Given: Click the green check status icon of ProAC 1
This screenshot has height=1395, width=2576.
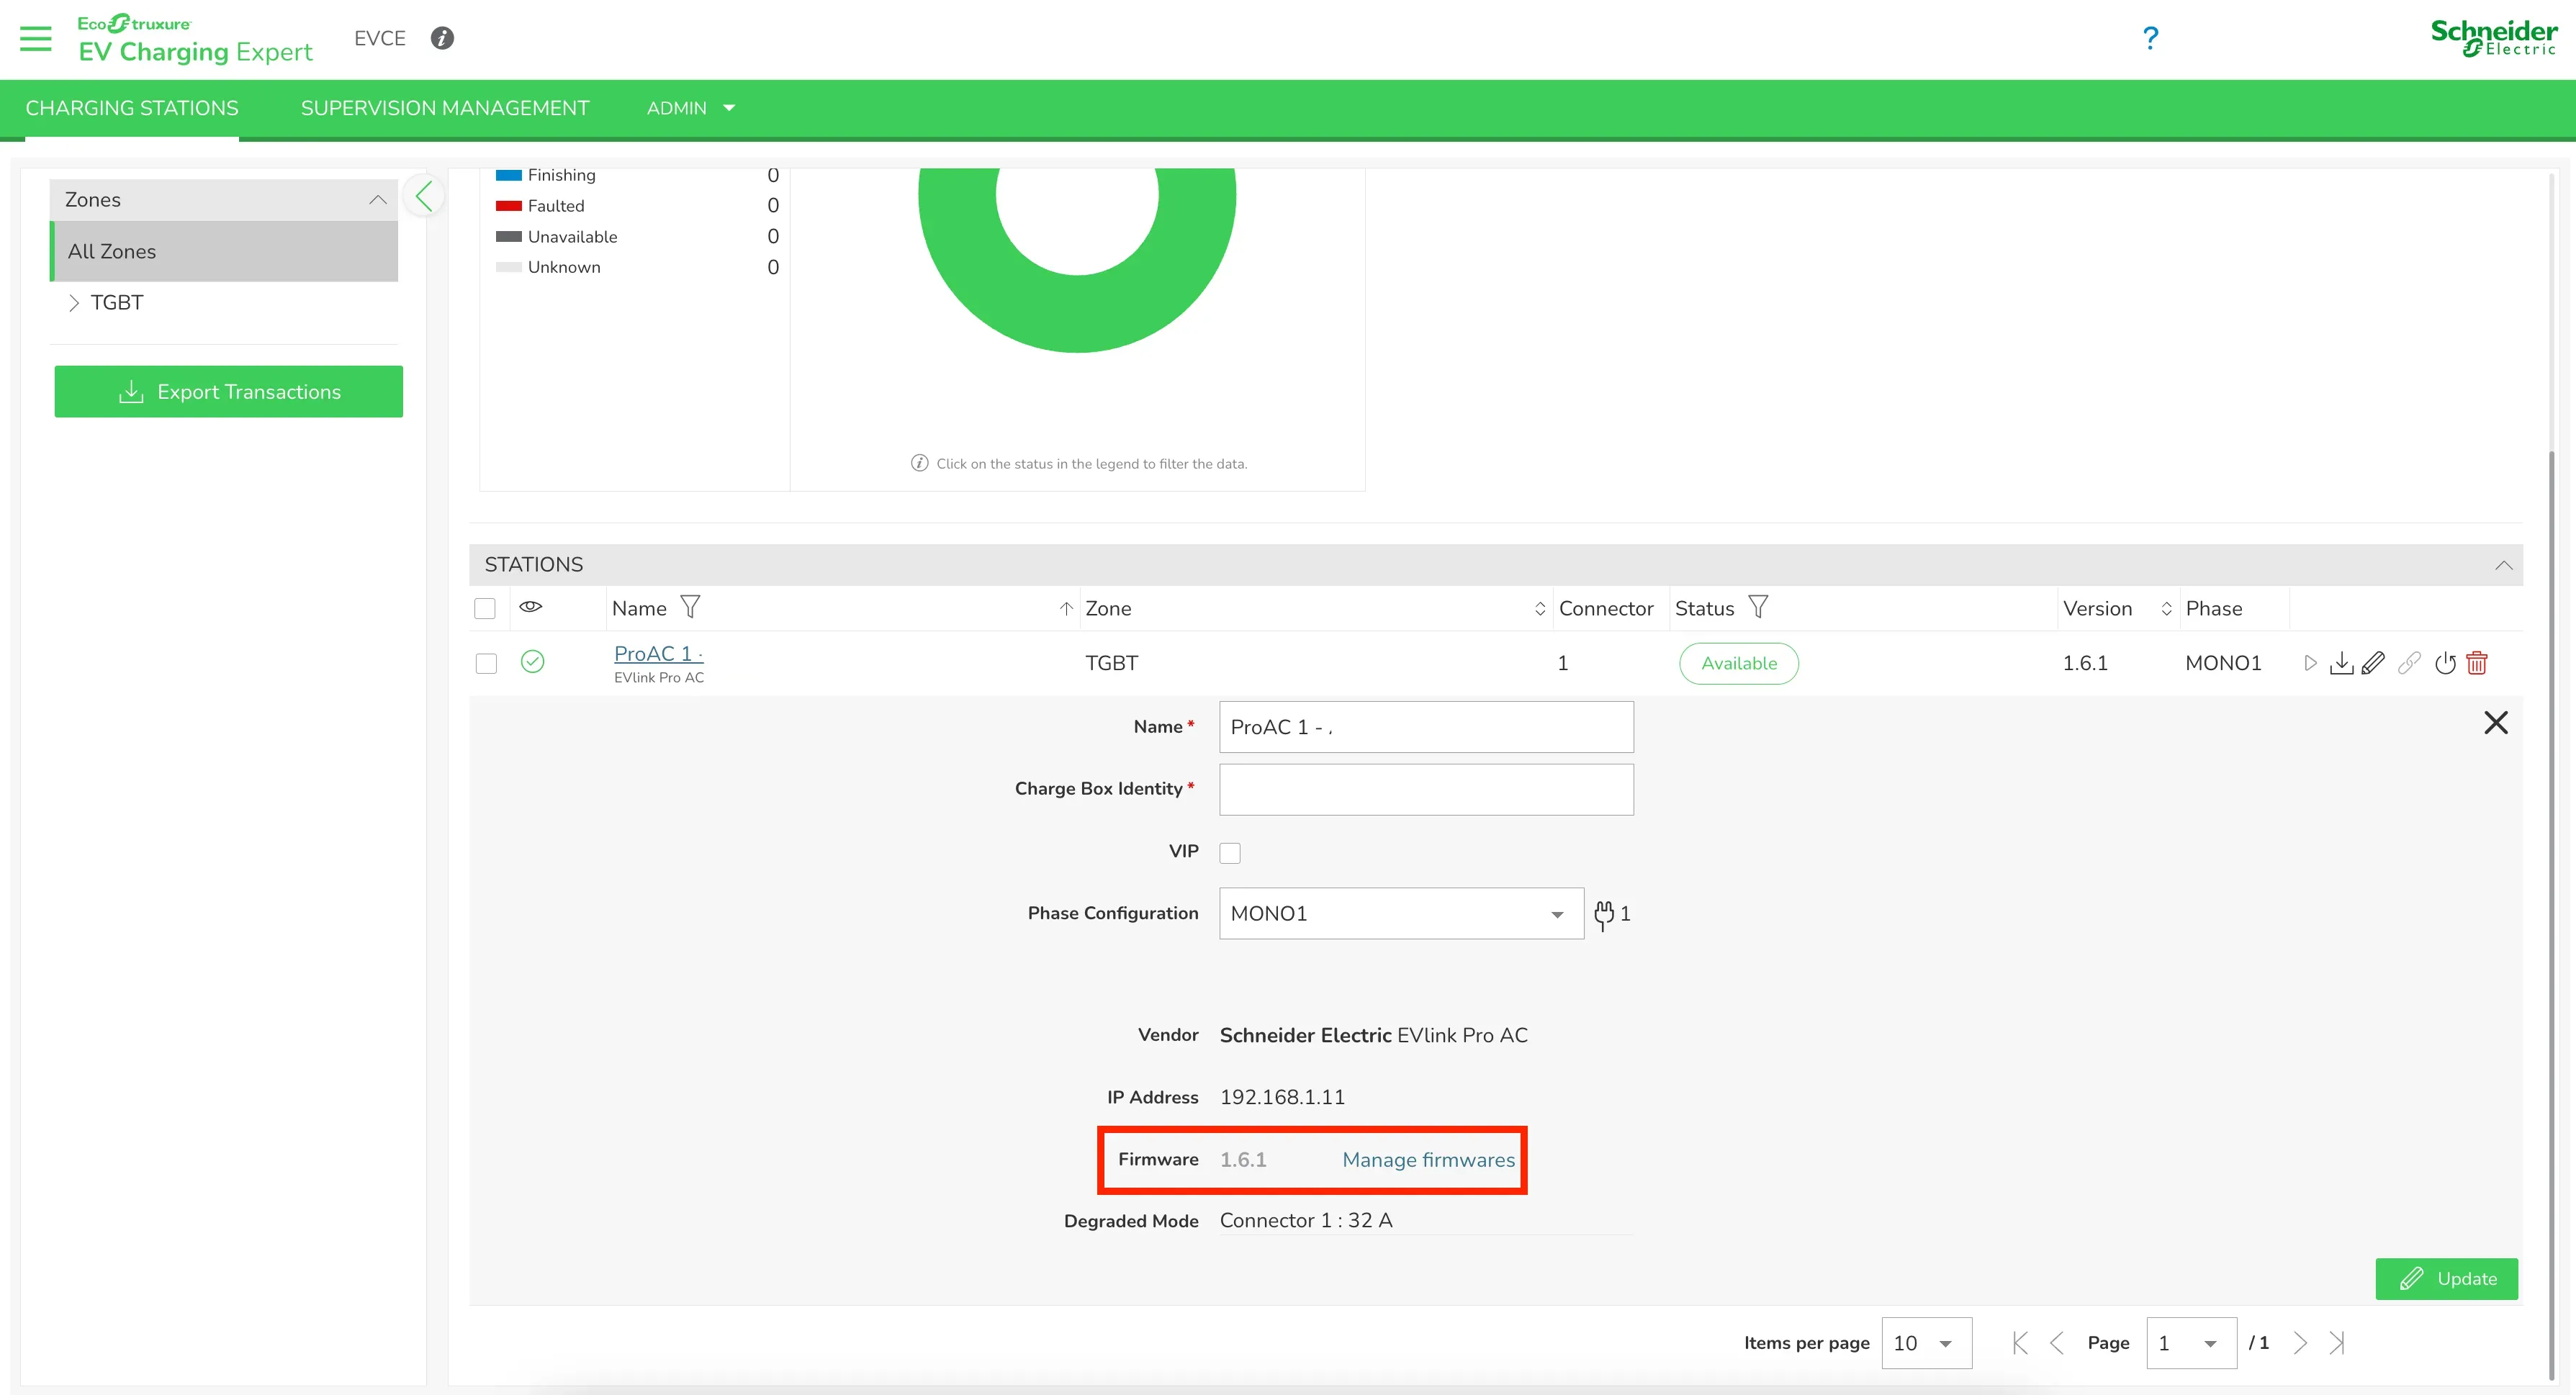Looking at the screenshot, I should 532,662.
